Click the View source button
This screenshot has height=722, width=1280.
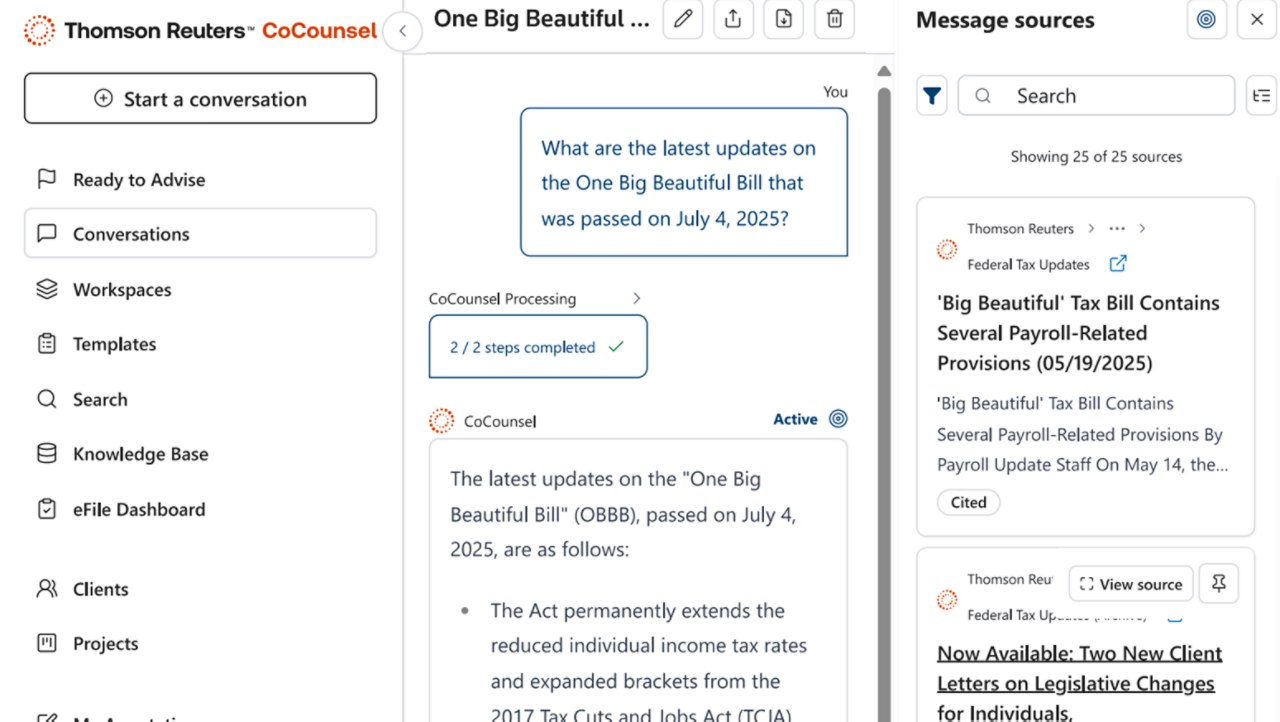[x=1131, y=584]
